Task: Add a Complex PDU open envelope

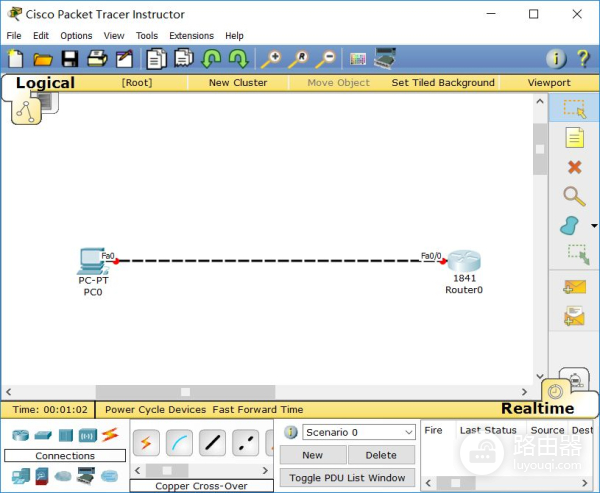Action: 574,315
